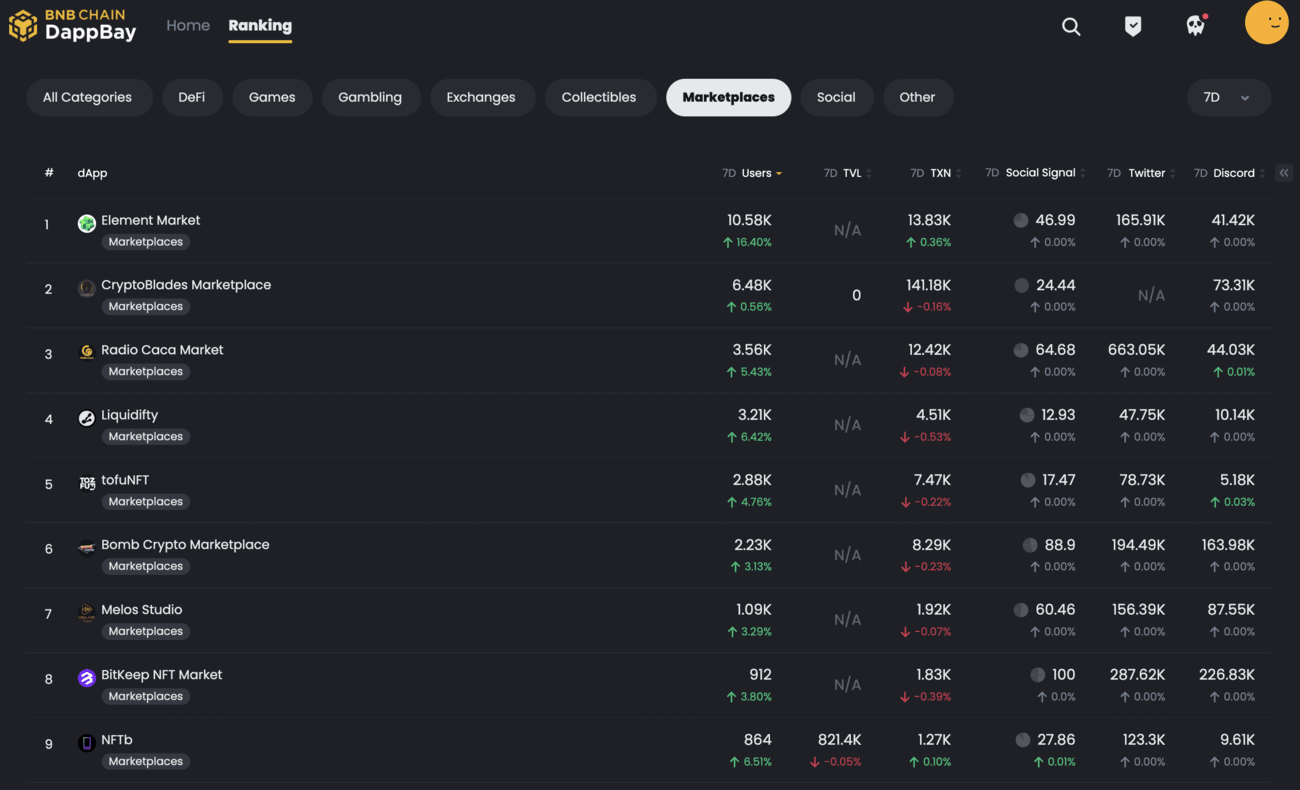Select the Ranking nav item

click(260, 25)
